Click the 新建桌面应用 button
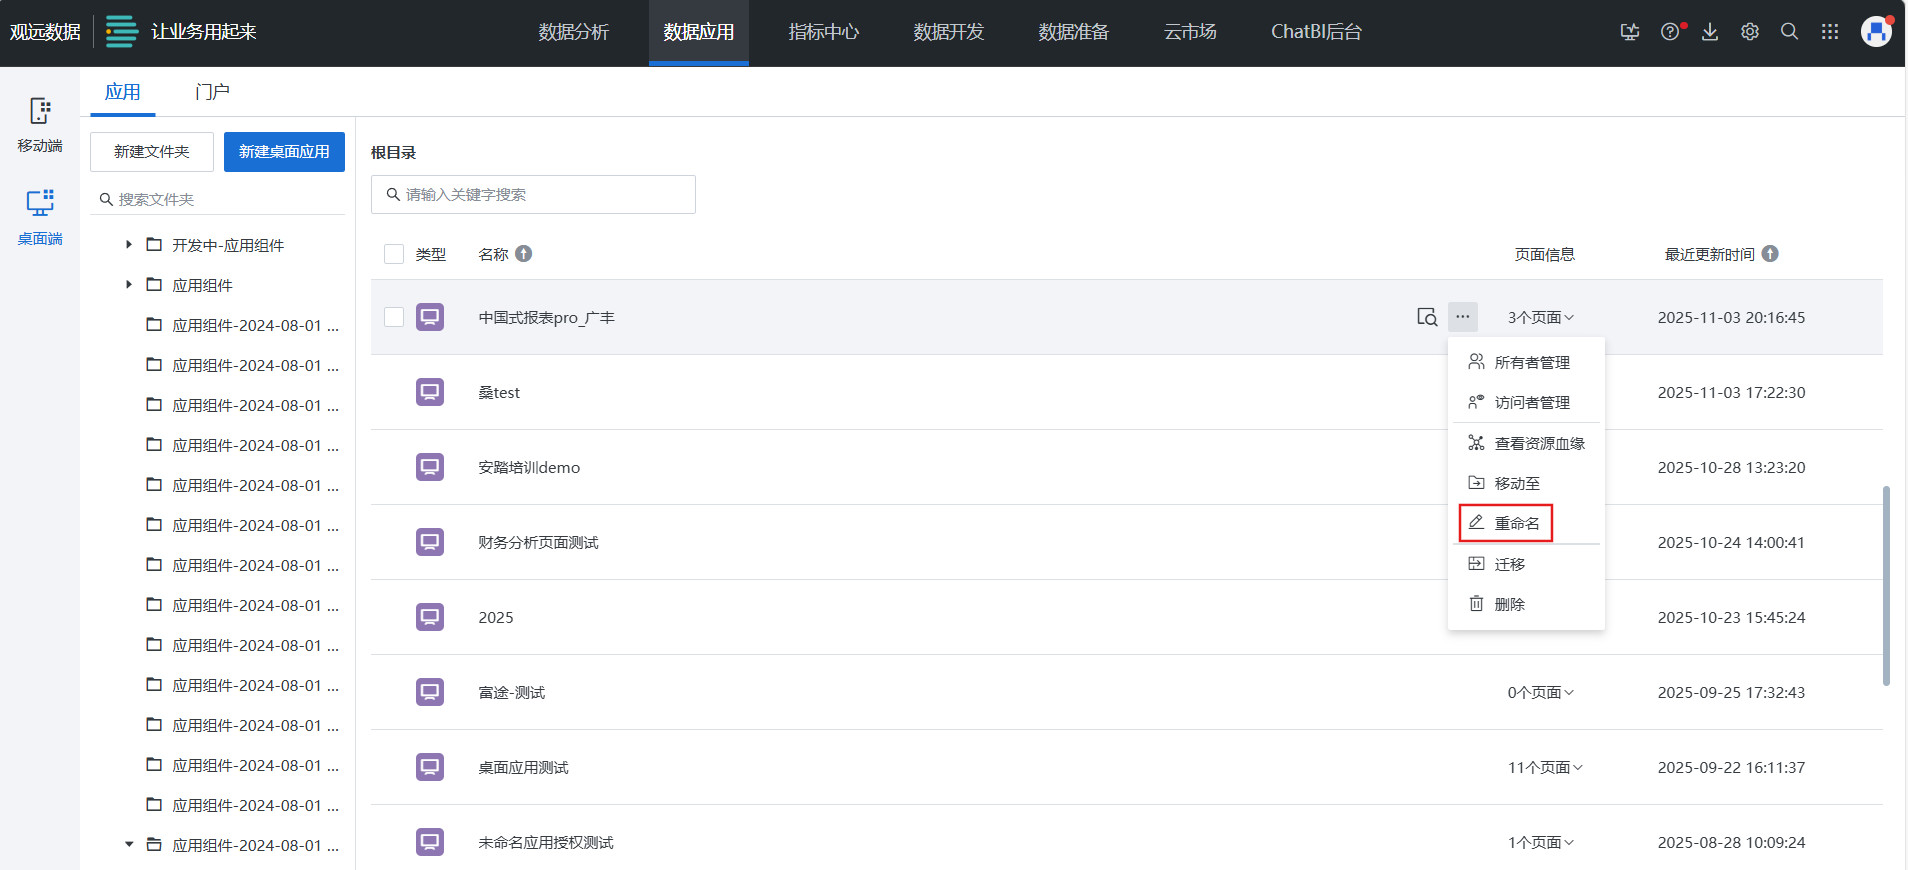 [284, 152]
